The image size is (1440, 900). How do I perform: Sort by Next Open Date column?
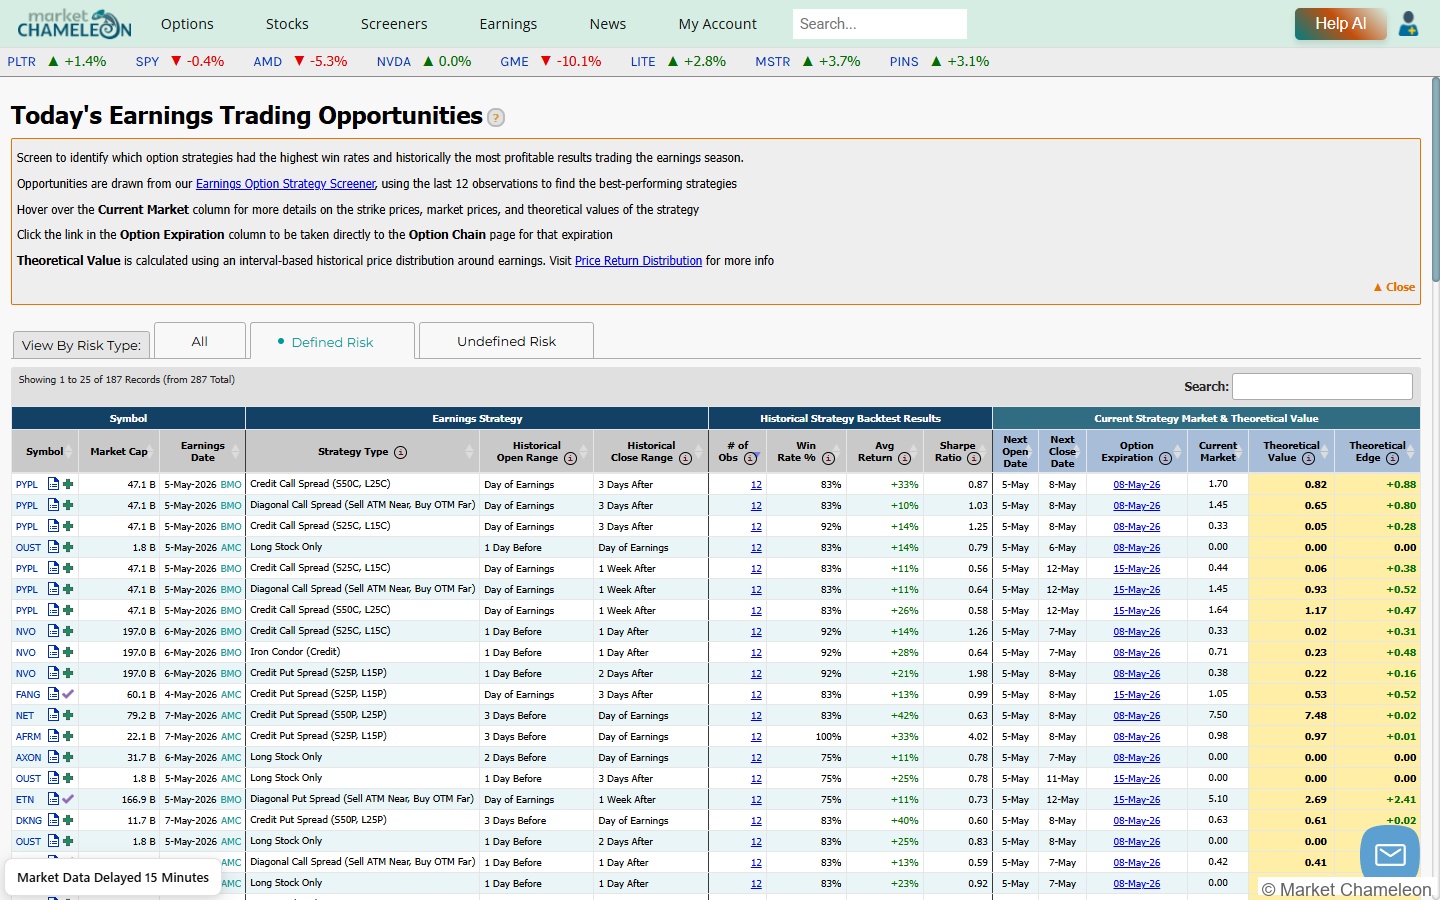[x=1015, y=452]
